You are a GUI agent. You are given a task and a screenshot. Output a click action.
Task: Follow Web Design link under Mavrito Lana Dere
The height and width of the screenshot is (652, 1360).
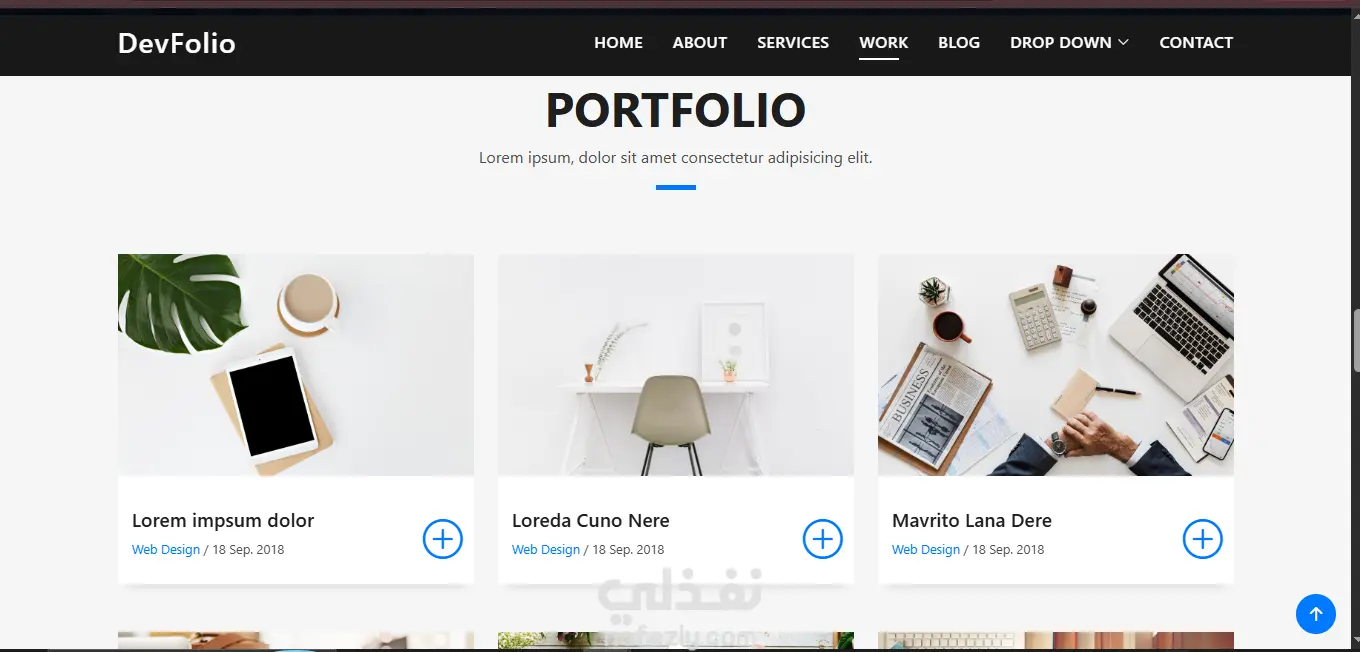pyautogui.click(x=926, y=549)
